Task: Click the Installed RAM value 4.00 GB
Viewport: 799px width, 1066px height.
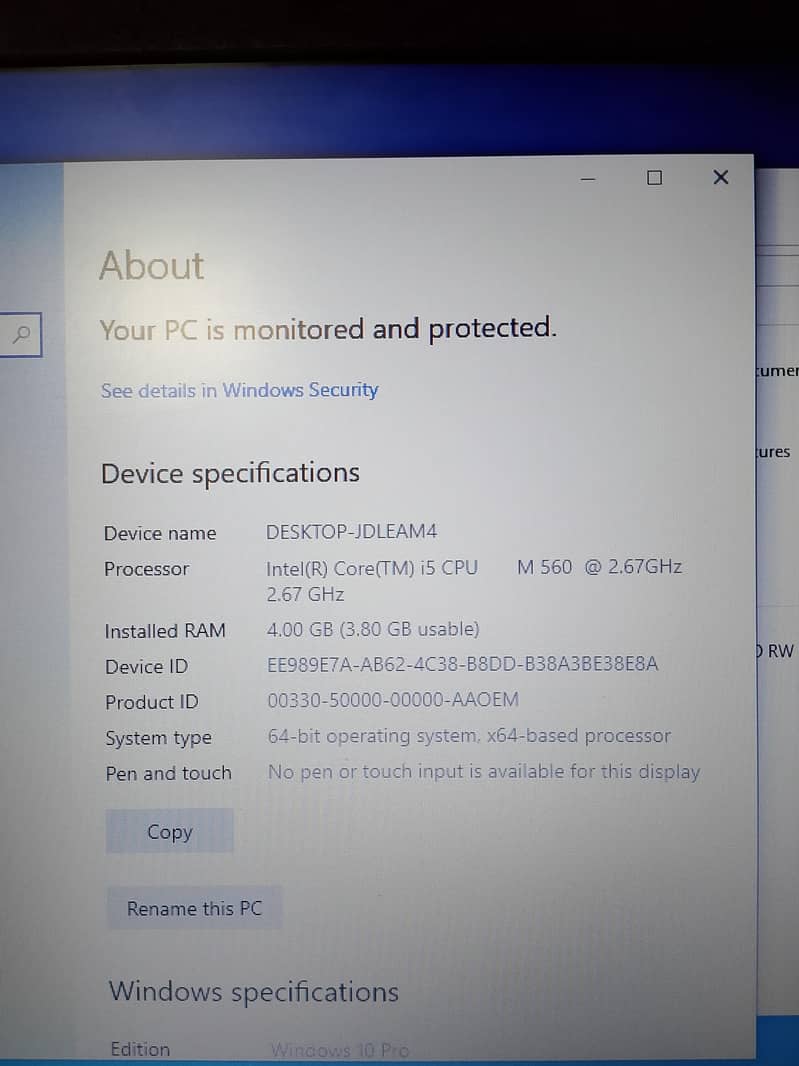Action: tap(373, 630)
